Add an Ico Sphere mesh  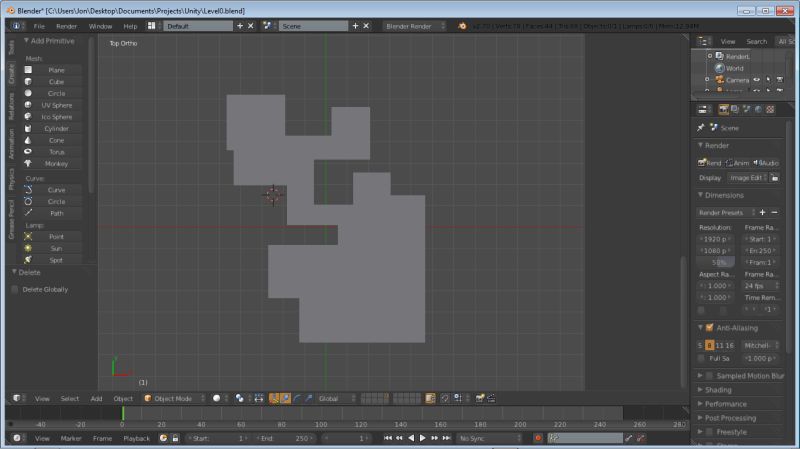point(53,117)
